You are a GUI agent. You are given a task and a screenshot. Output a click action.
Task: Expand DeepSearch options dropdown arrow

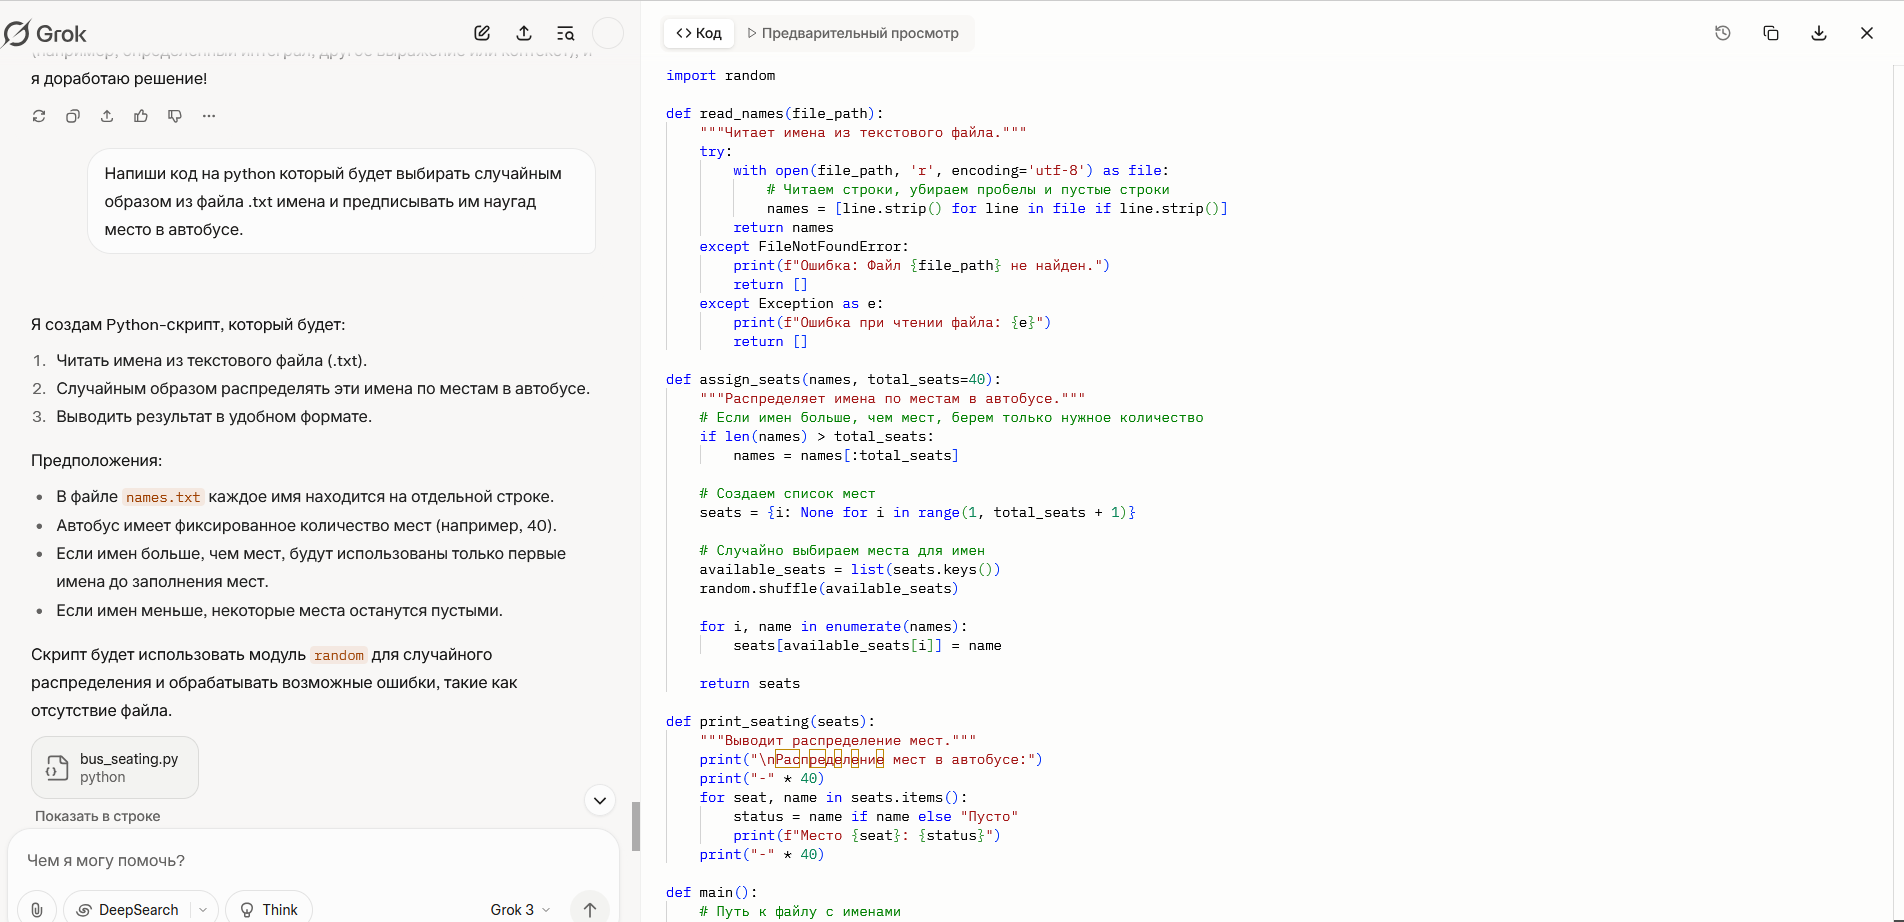tap(204, 909)
